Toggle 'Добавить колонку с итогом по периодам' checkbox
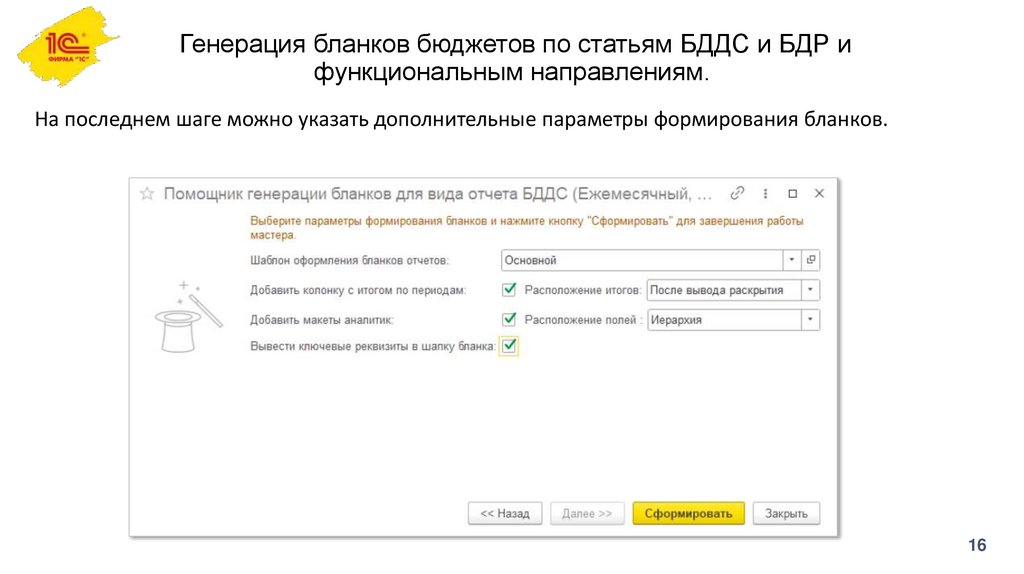The image size is (1024, 574). pyautogui.click(x=509, y=289)
